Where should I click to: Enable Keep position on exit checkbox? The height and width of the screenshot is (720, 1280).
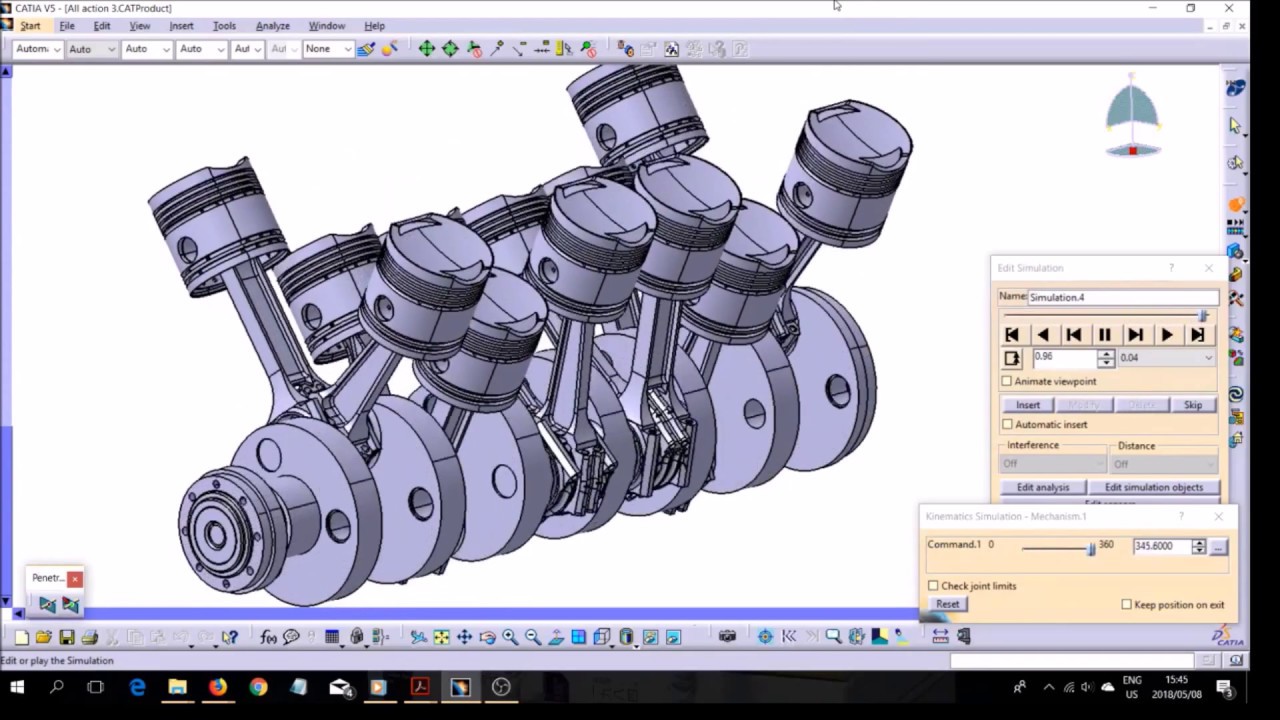click(1127, 605)
